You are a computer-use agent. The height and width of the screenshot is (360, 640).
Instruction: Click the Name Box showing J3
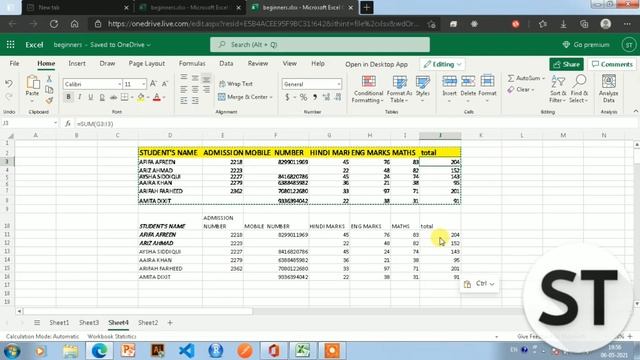tap(29, 123)
